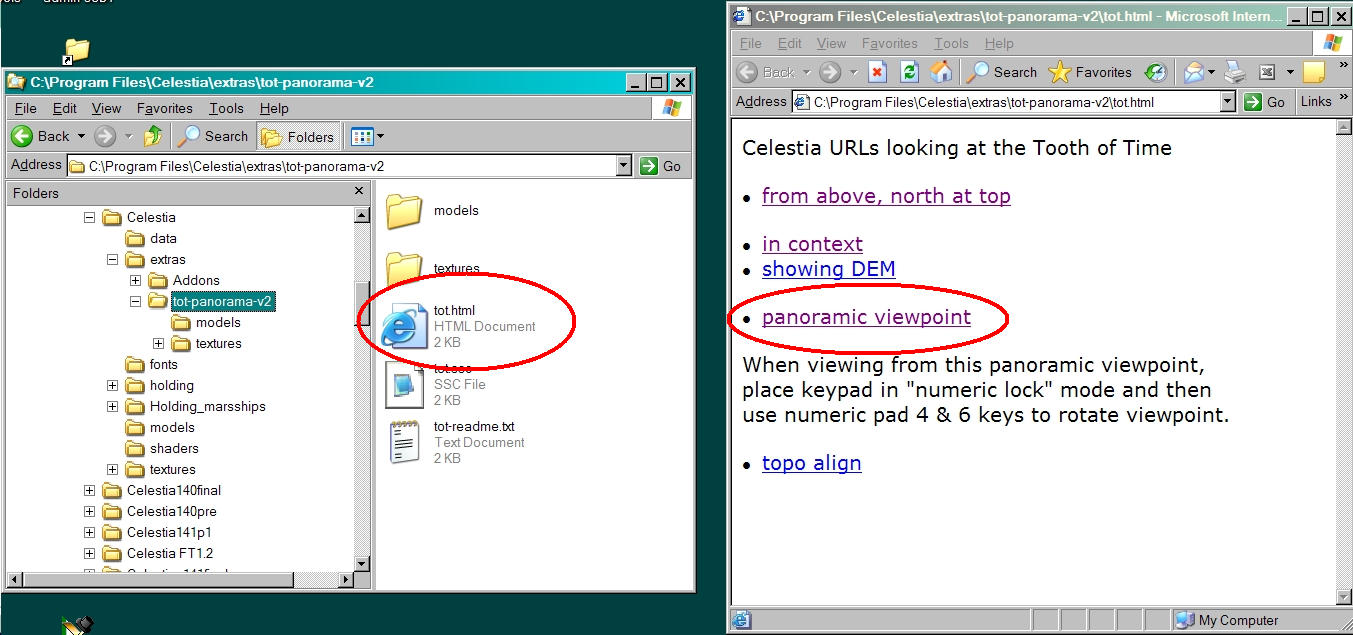Expand the Explorer address bar dropdown
1353x635 pixels.
pos(624,166)
